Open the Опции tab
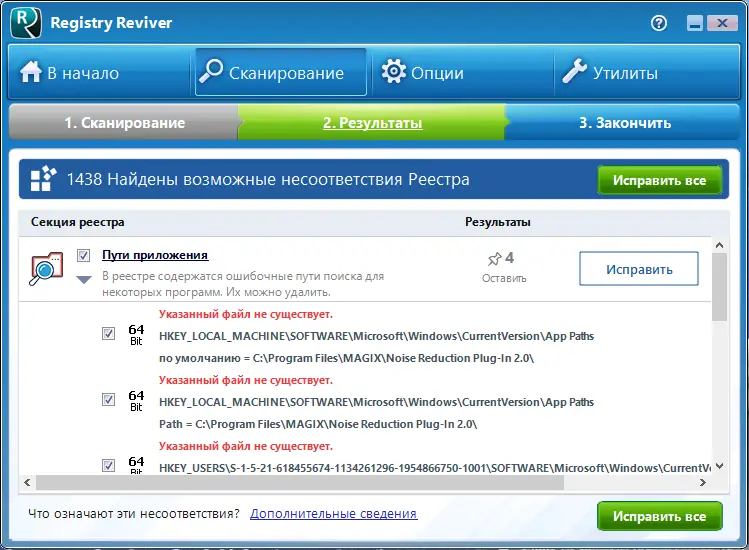 pyautogui.click(x=462, y=73)
